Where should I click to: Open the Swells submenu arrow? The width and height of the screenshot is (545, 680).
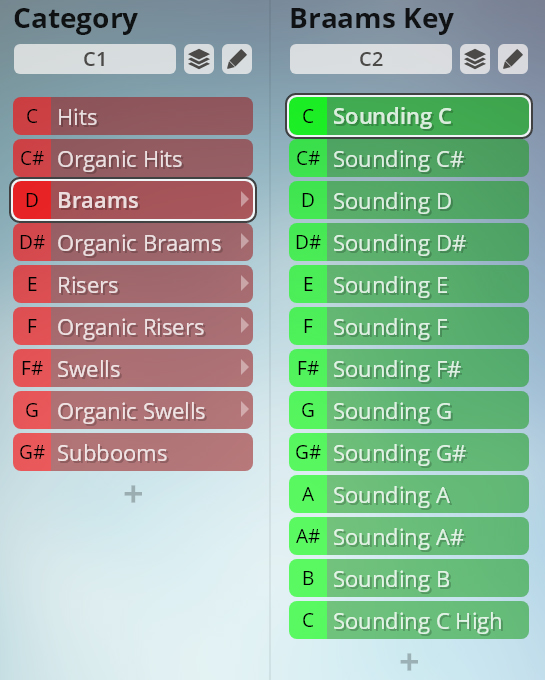[245, 368]
